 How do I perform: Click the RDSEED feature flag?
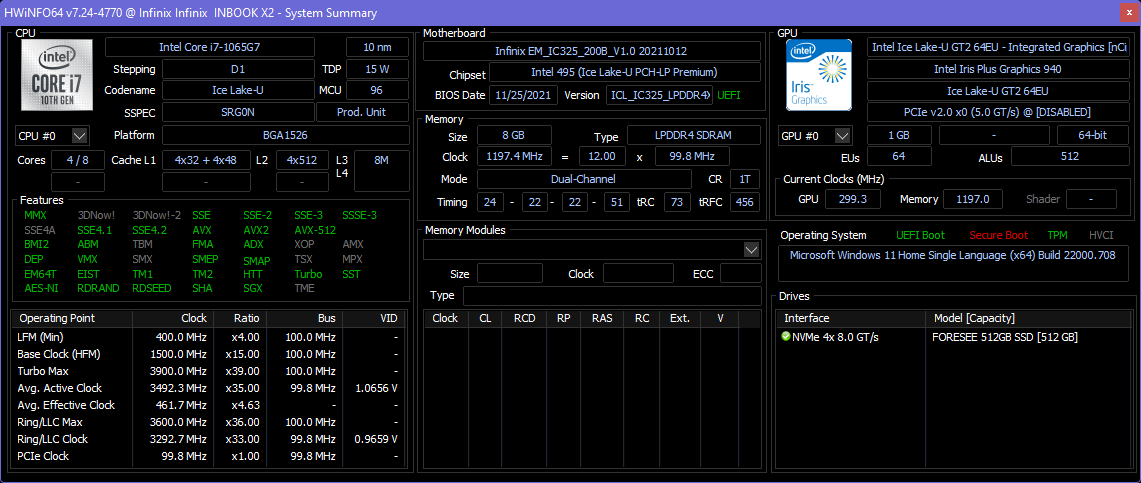coord(152,288)
